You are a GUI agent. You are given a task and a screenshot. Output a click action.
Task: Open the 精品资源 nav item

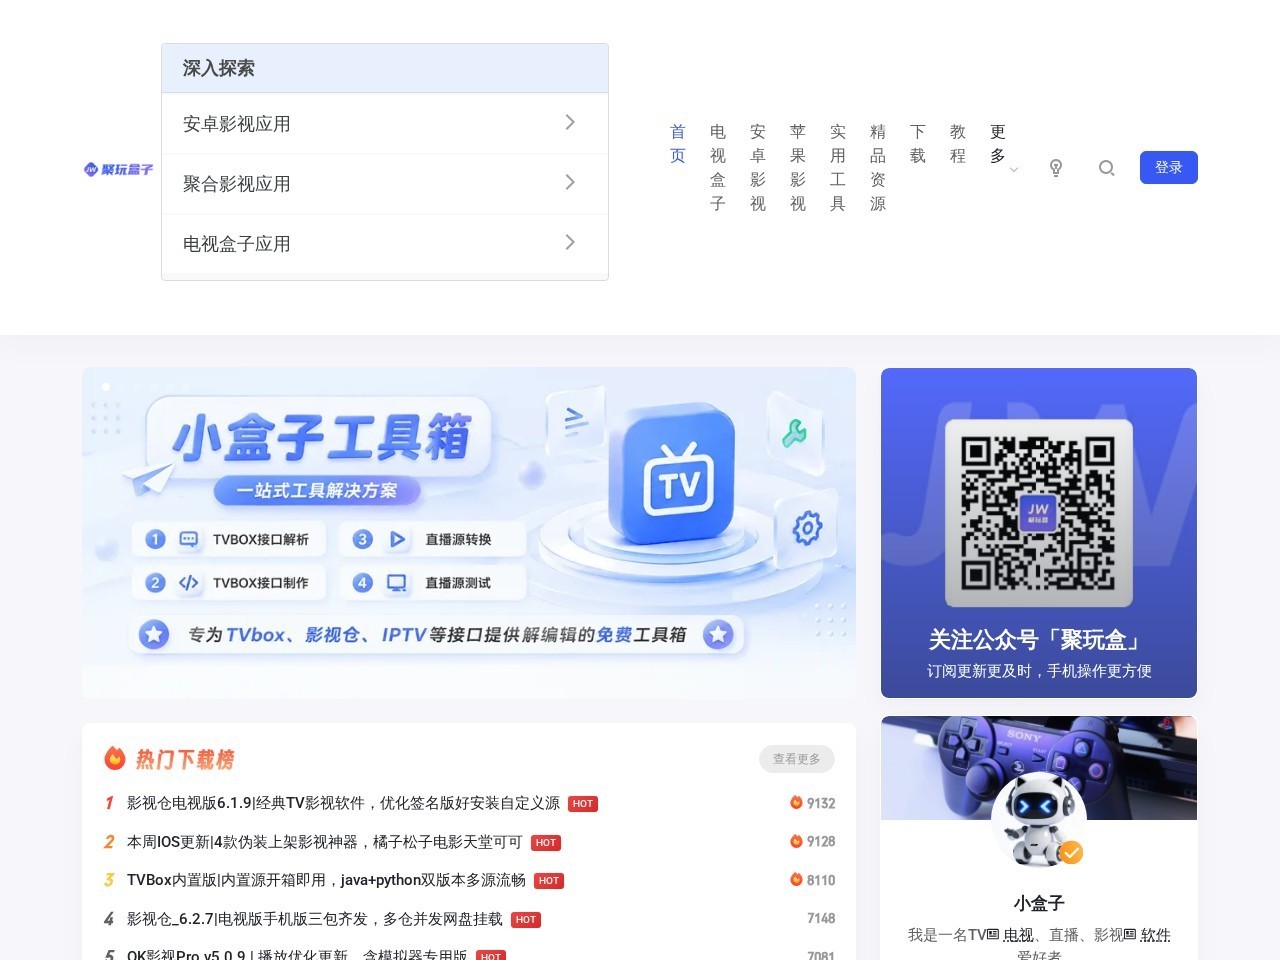point(878,168)
